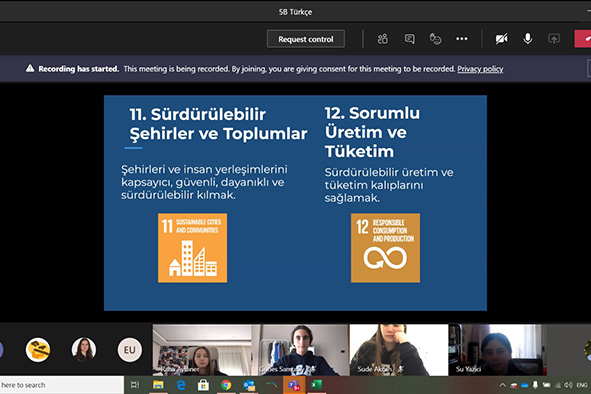Select the EU initials participant avatar
The height and width of the screenshot is (394, 591).
[x=130, y=350]
